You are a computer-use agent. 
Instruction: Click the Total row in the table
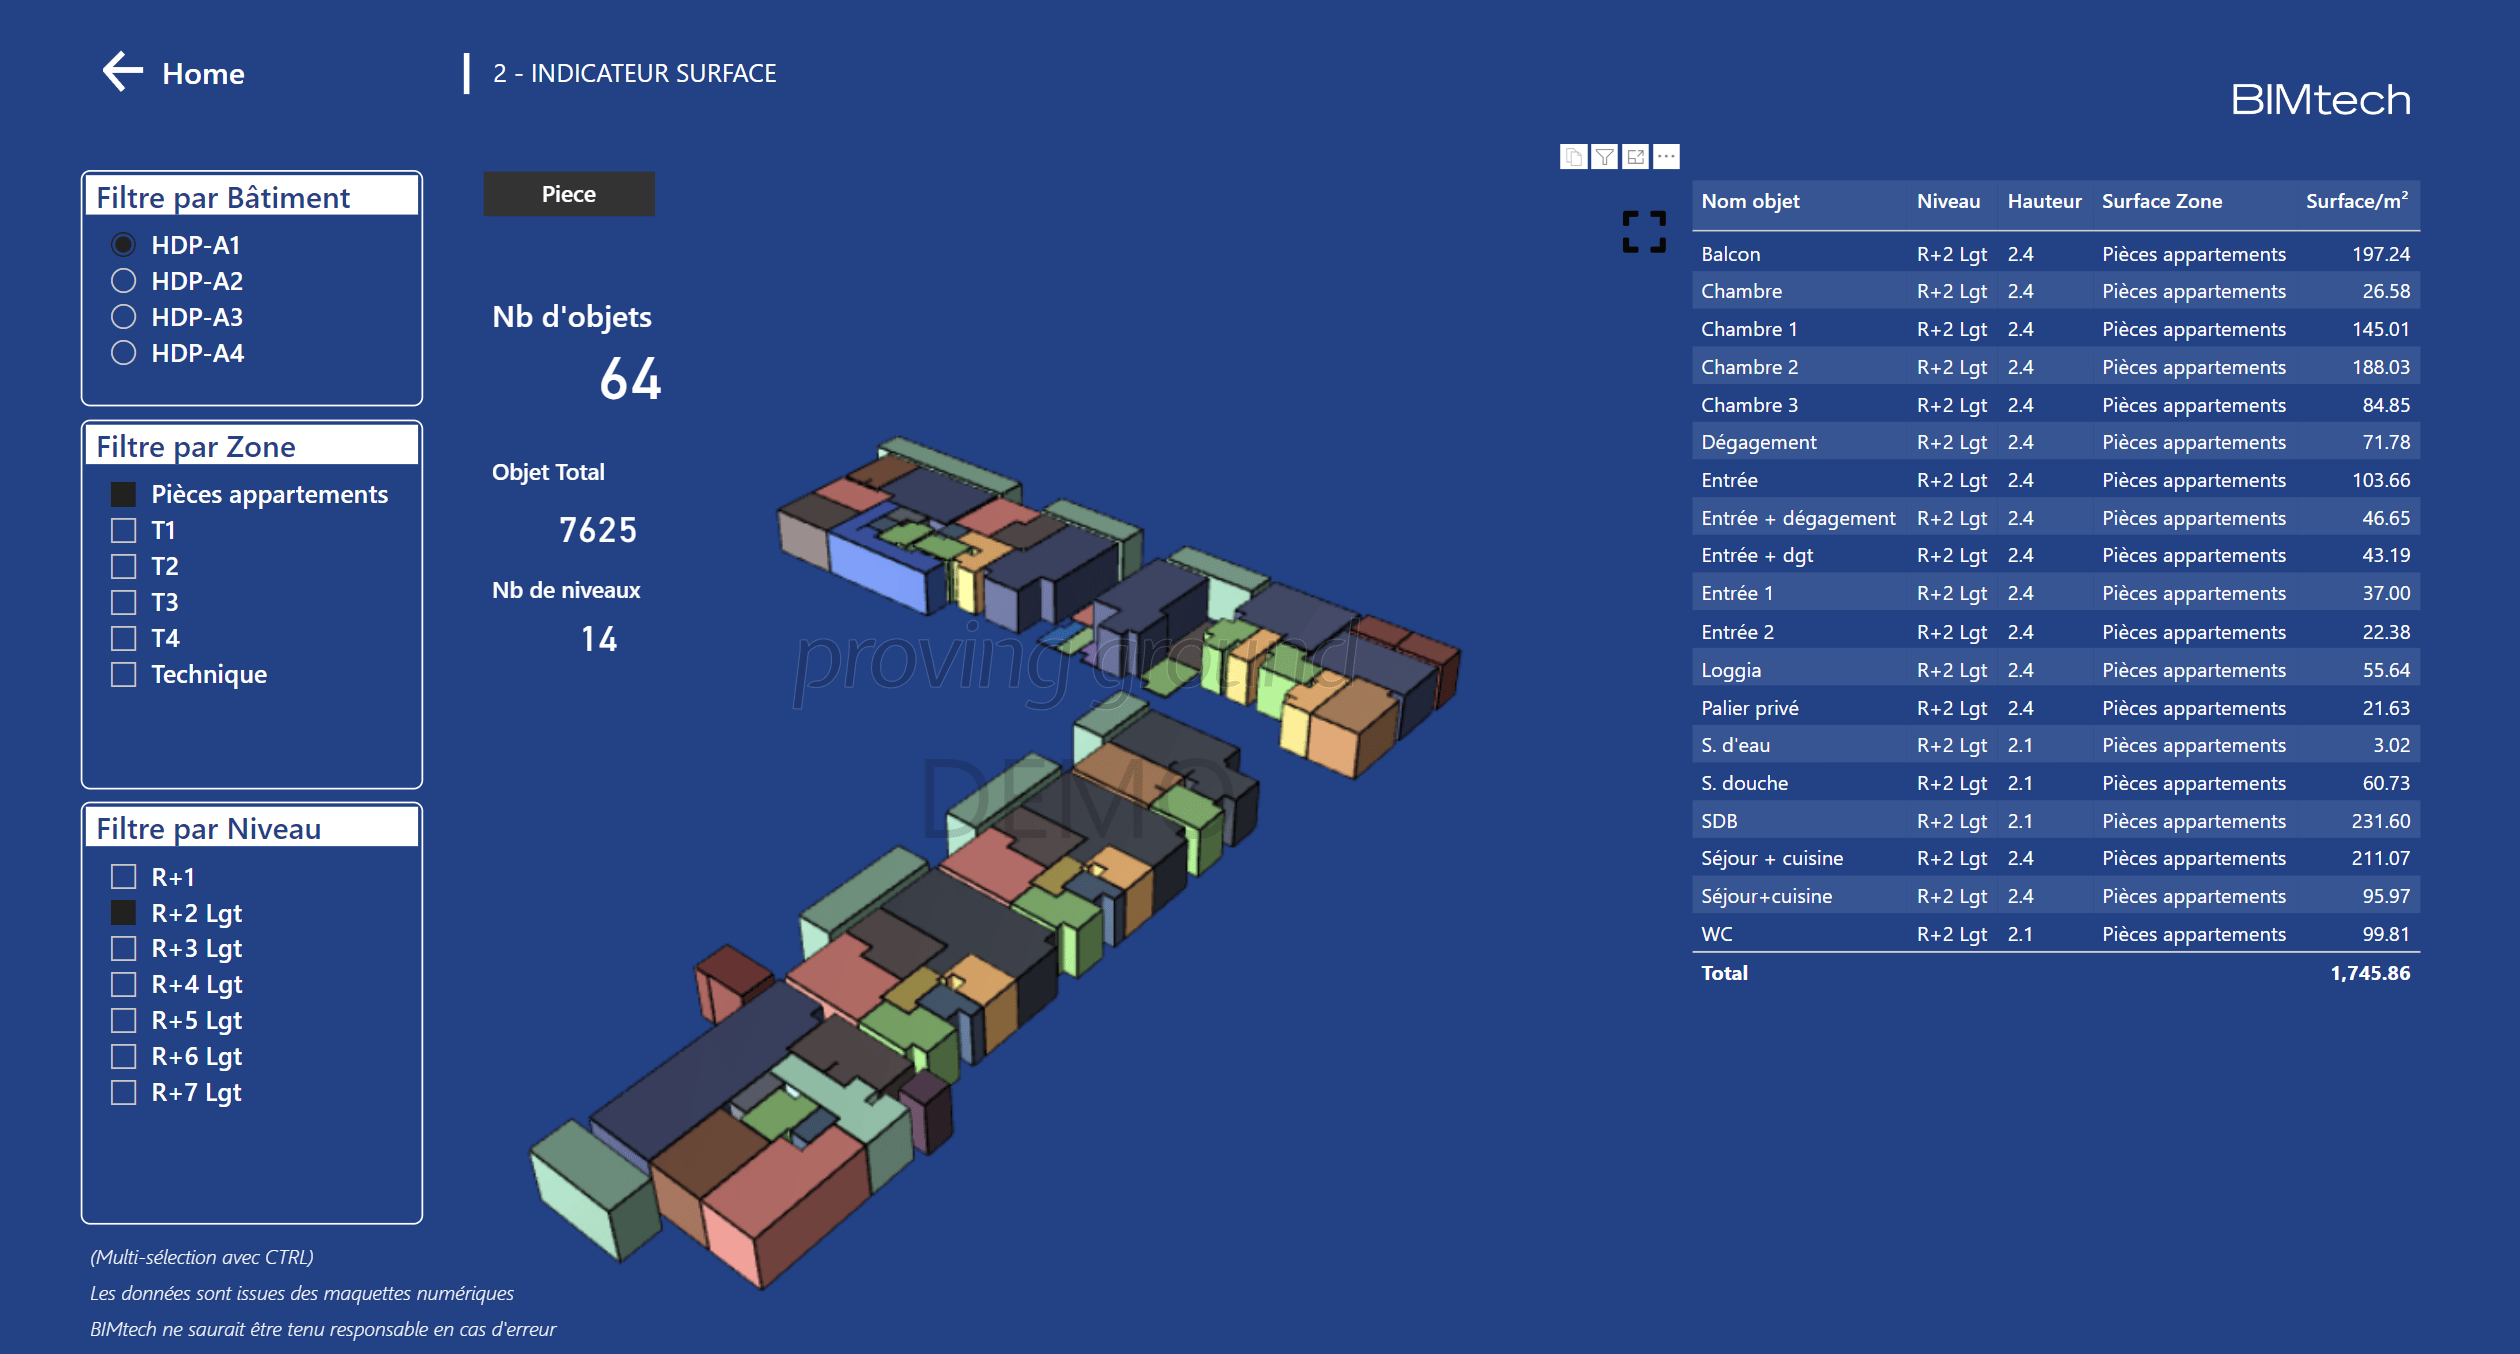[x=1724, y=973]
